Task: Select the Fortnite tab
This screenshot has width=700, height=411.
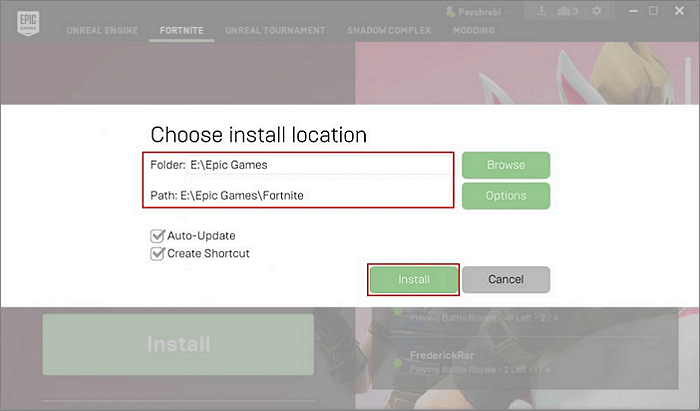Action: pyautogui.click(x=181, y=30)
